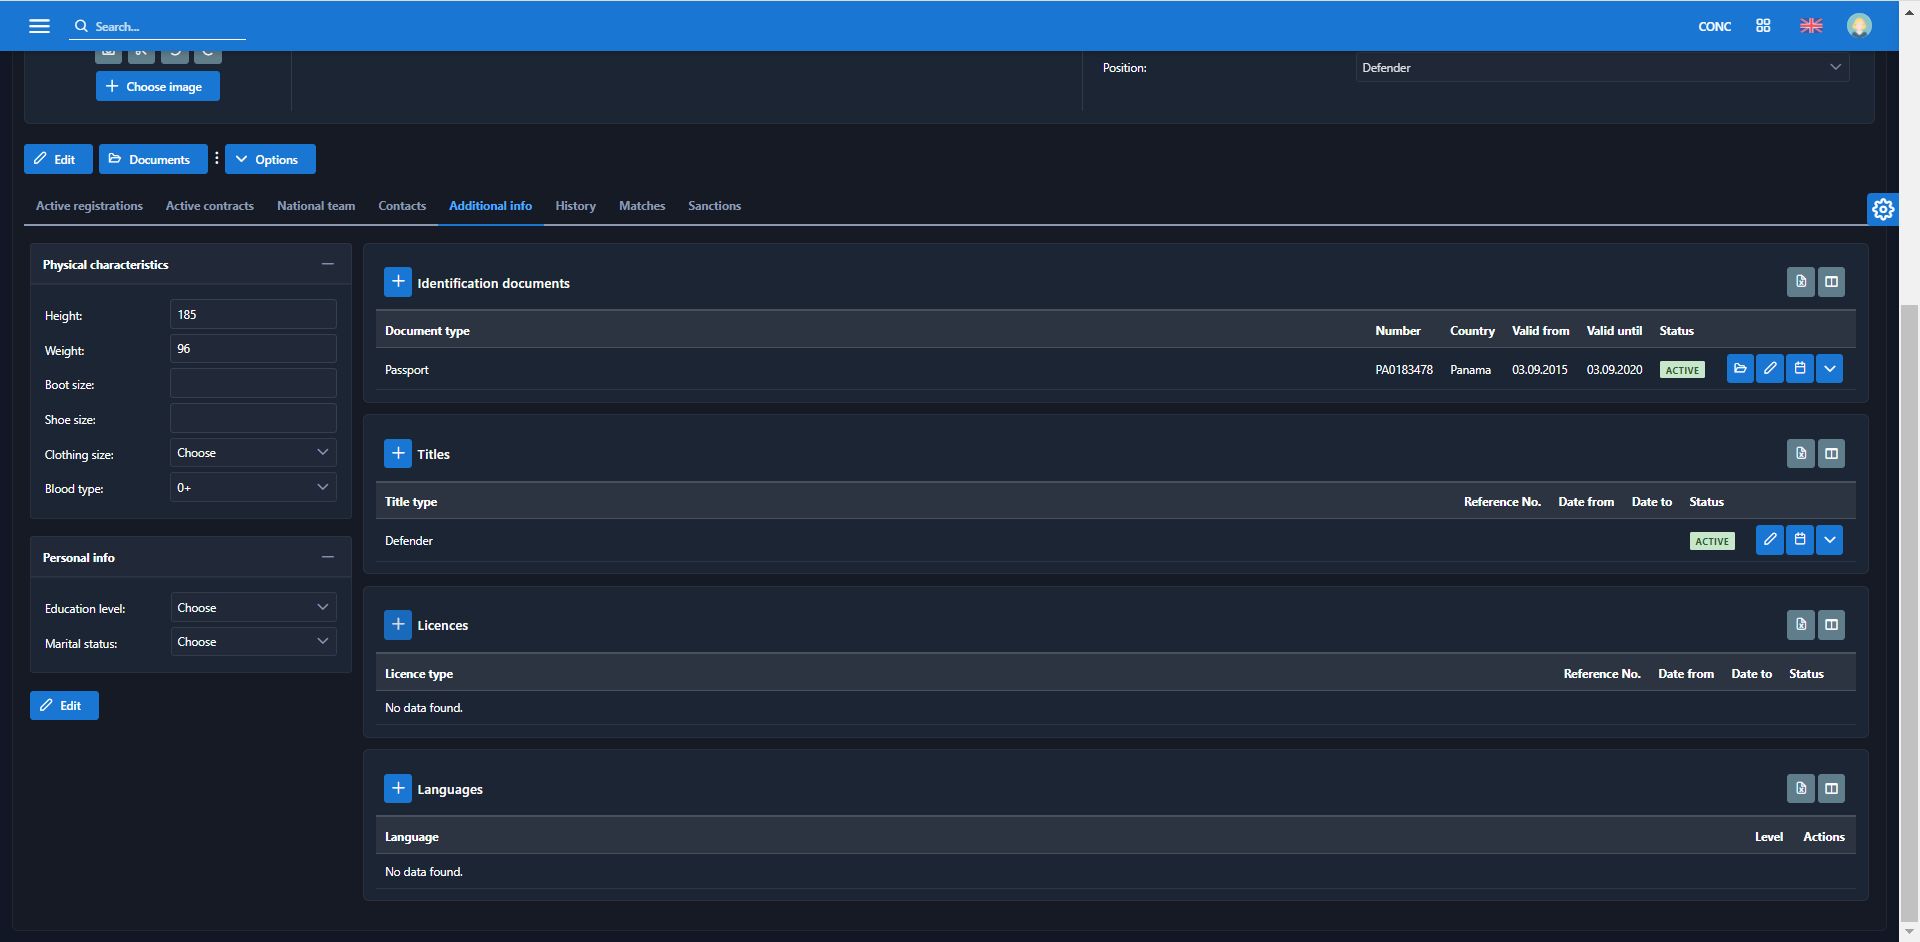Add a new language entry
This screenshot has height=942, width=1920.
(397, 789)
